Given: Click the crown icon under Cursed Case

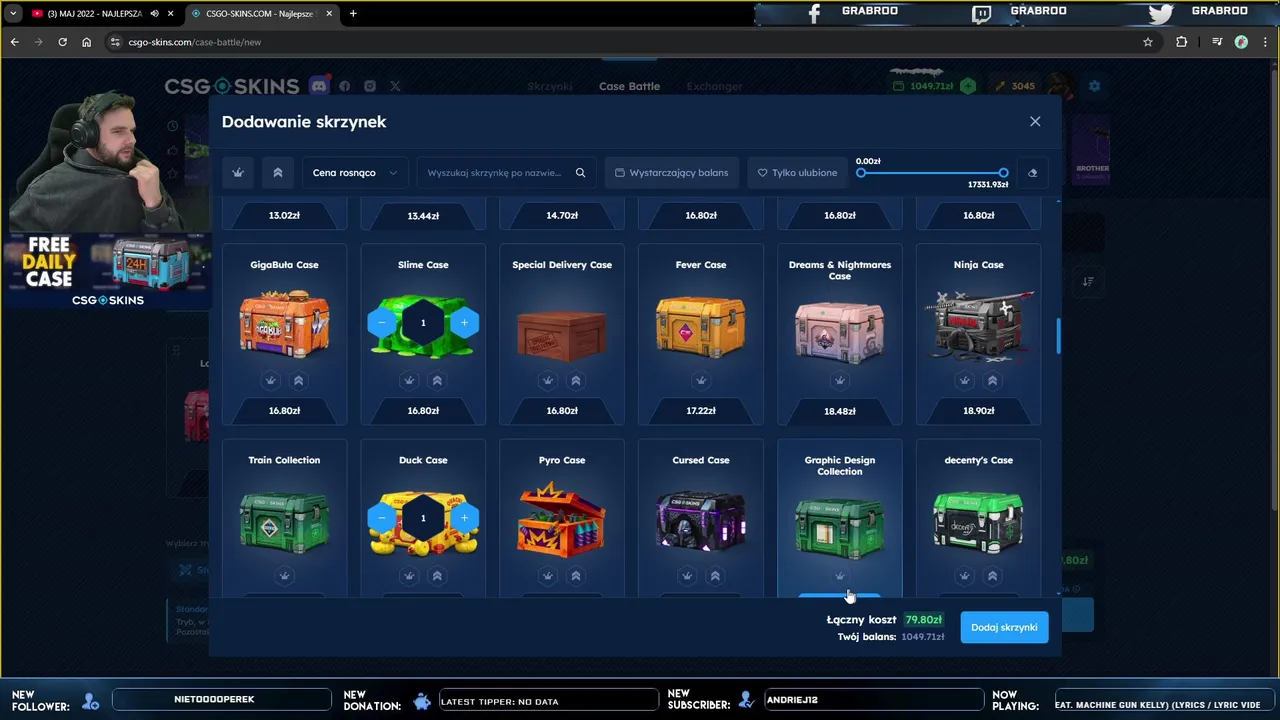Looking at the screenshot, I should click(687, 576).
